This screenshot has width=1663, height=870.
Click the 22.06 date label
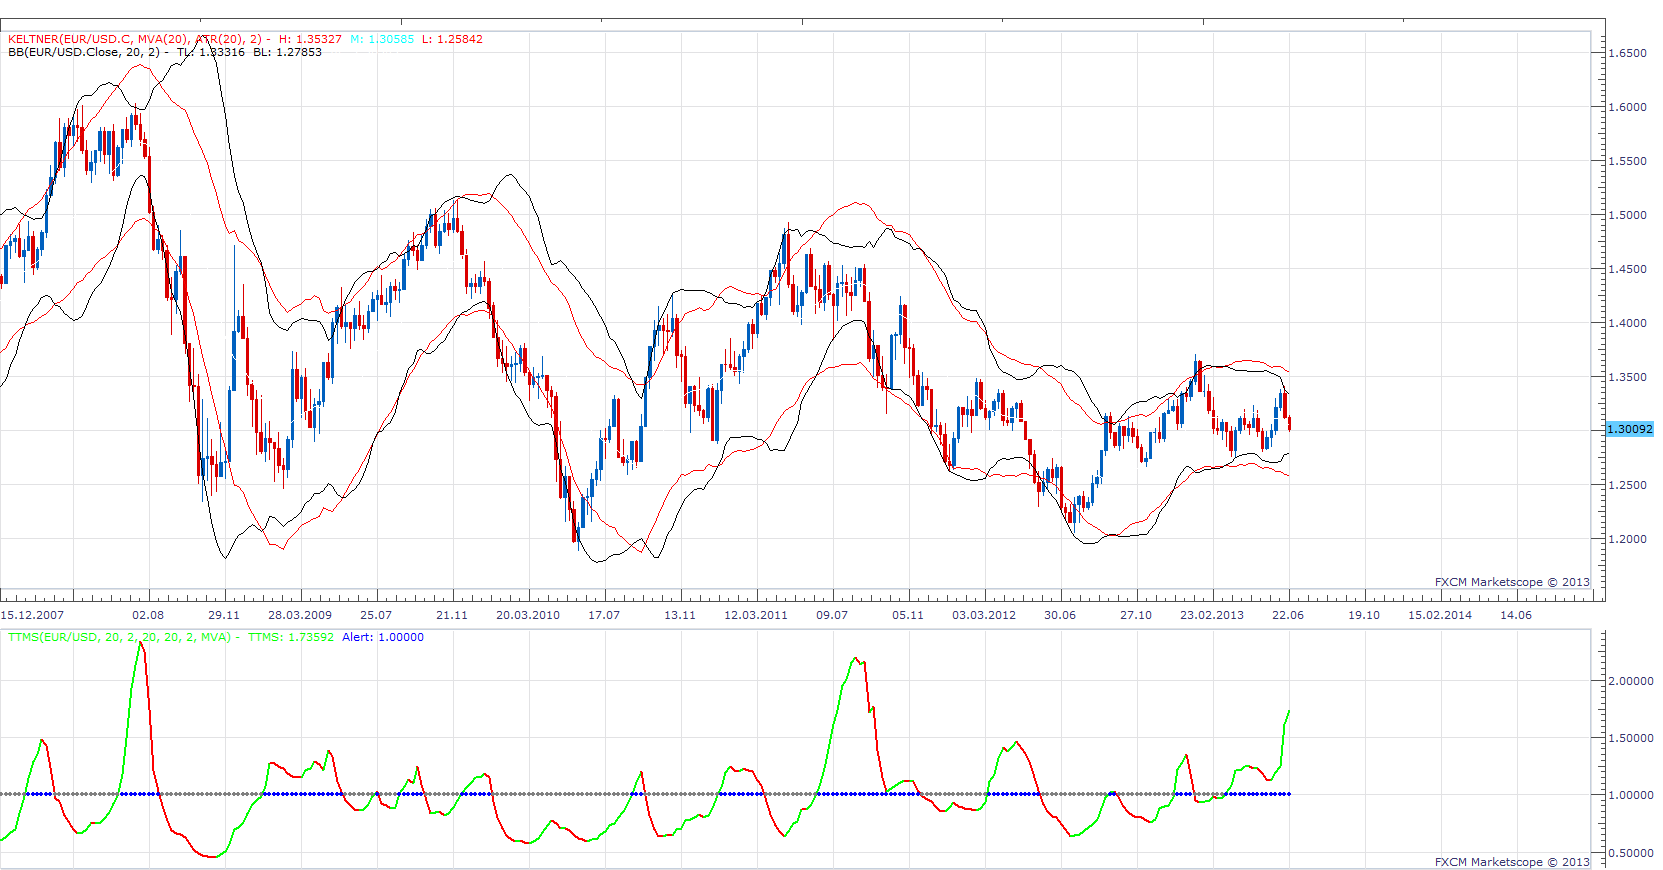click(1288, 615)
